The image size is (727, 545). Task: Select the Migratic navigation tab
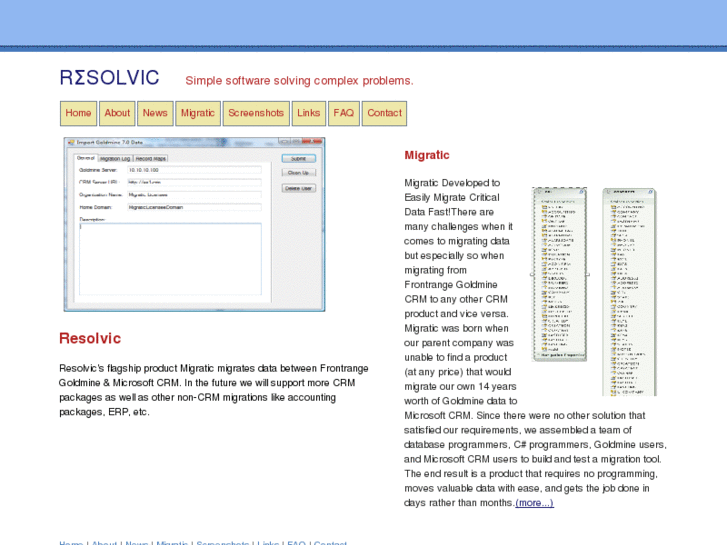pyautogui.click(x=198, y=113)
